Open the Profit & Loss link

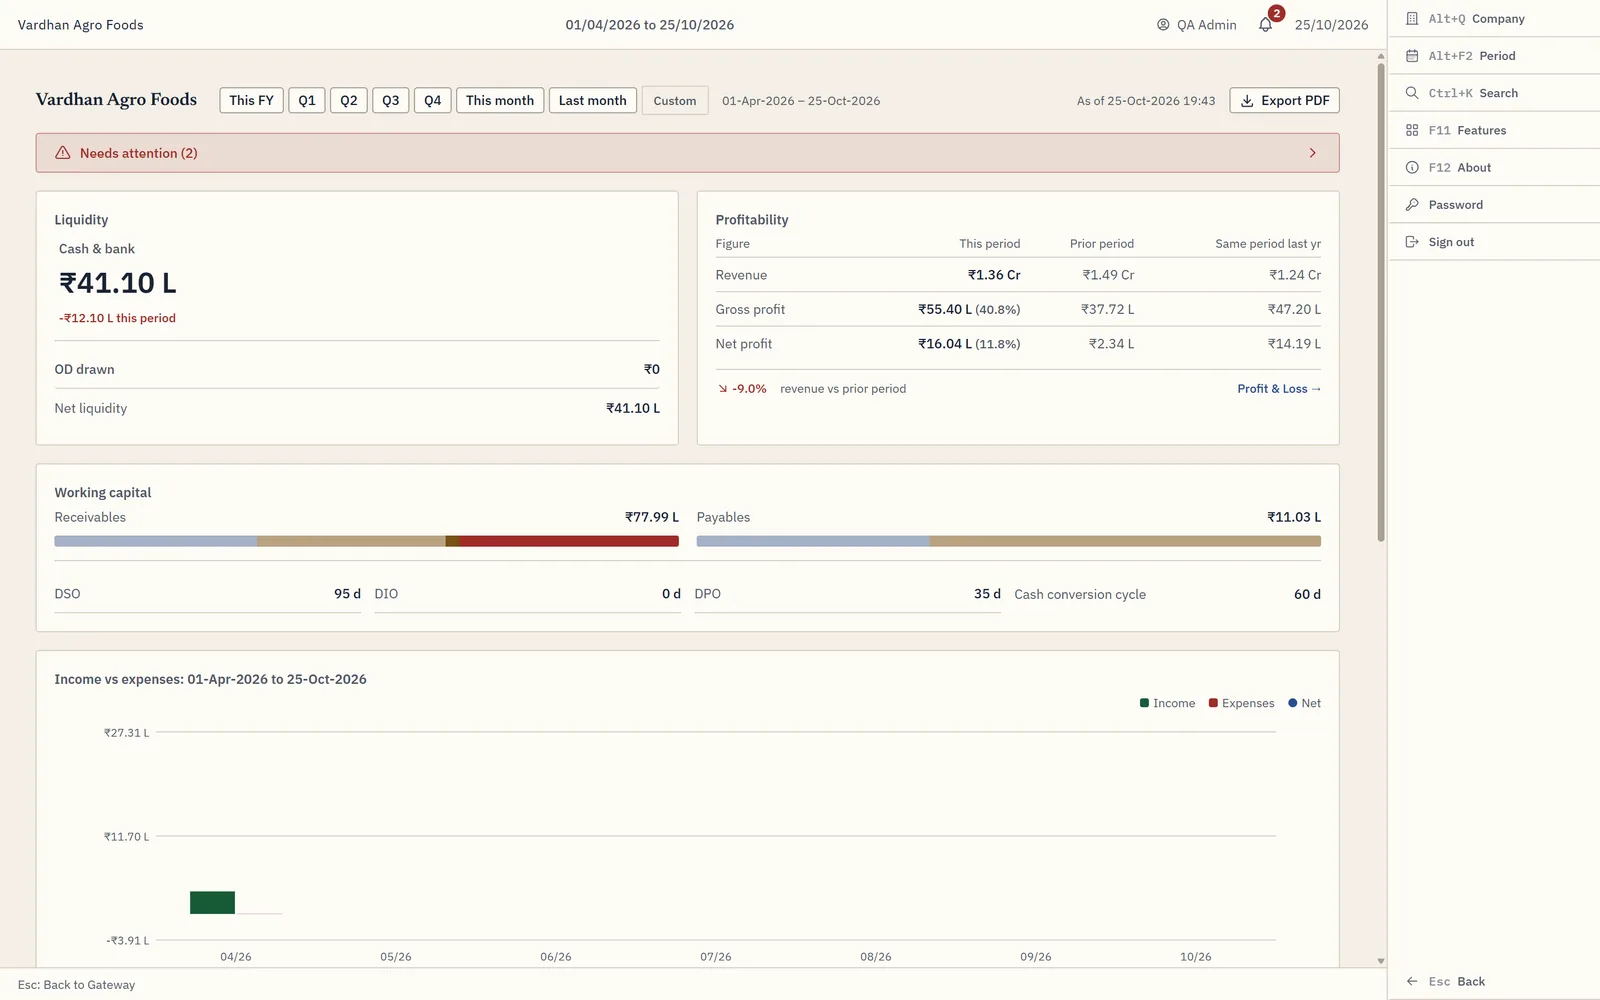(1279, 389)
